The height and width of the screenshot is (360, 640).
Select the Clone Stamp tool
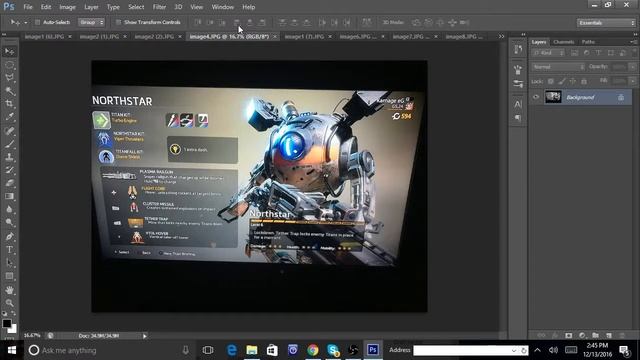point(9,157)
